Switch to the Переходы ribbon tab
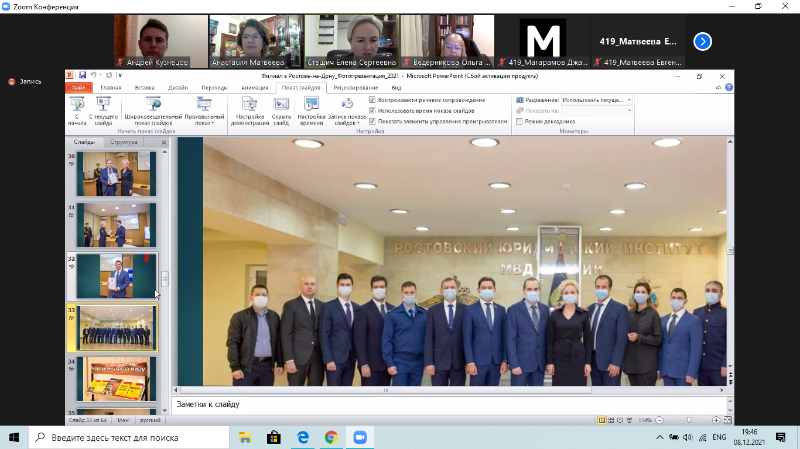This screenshot has height=449, width=800. click(214, 88)
